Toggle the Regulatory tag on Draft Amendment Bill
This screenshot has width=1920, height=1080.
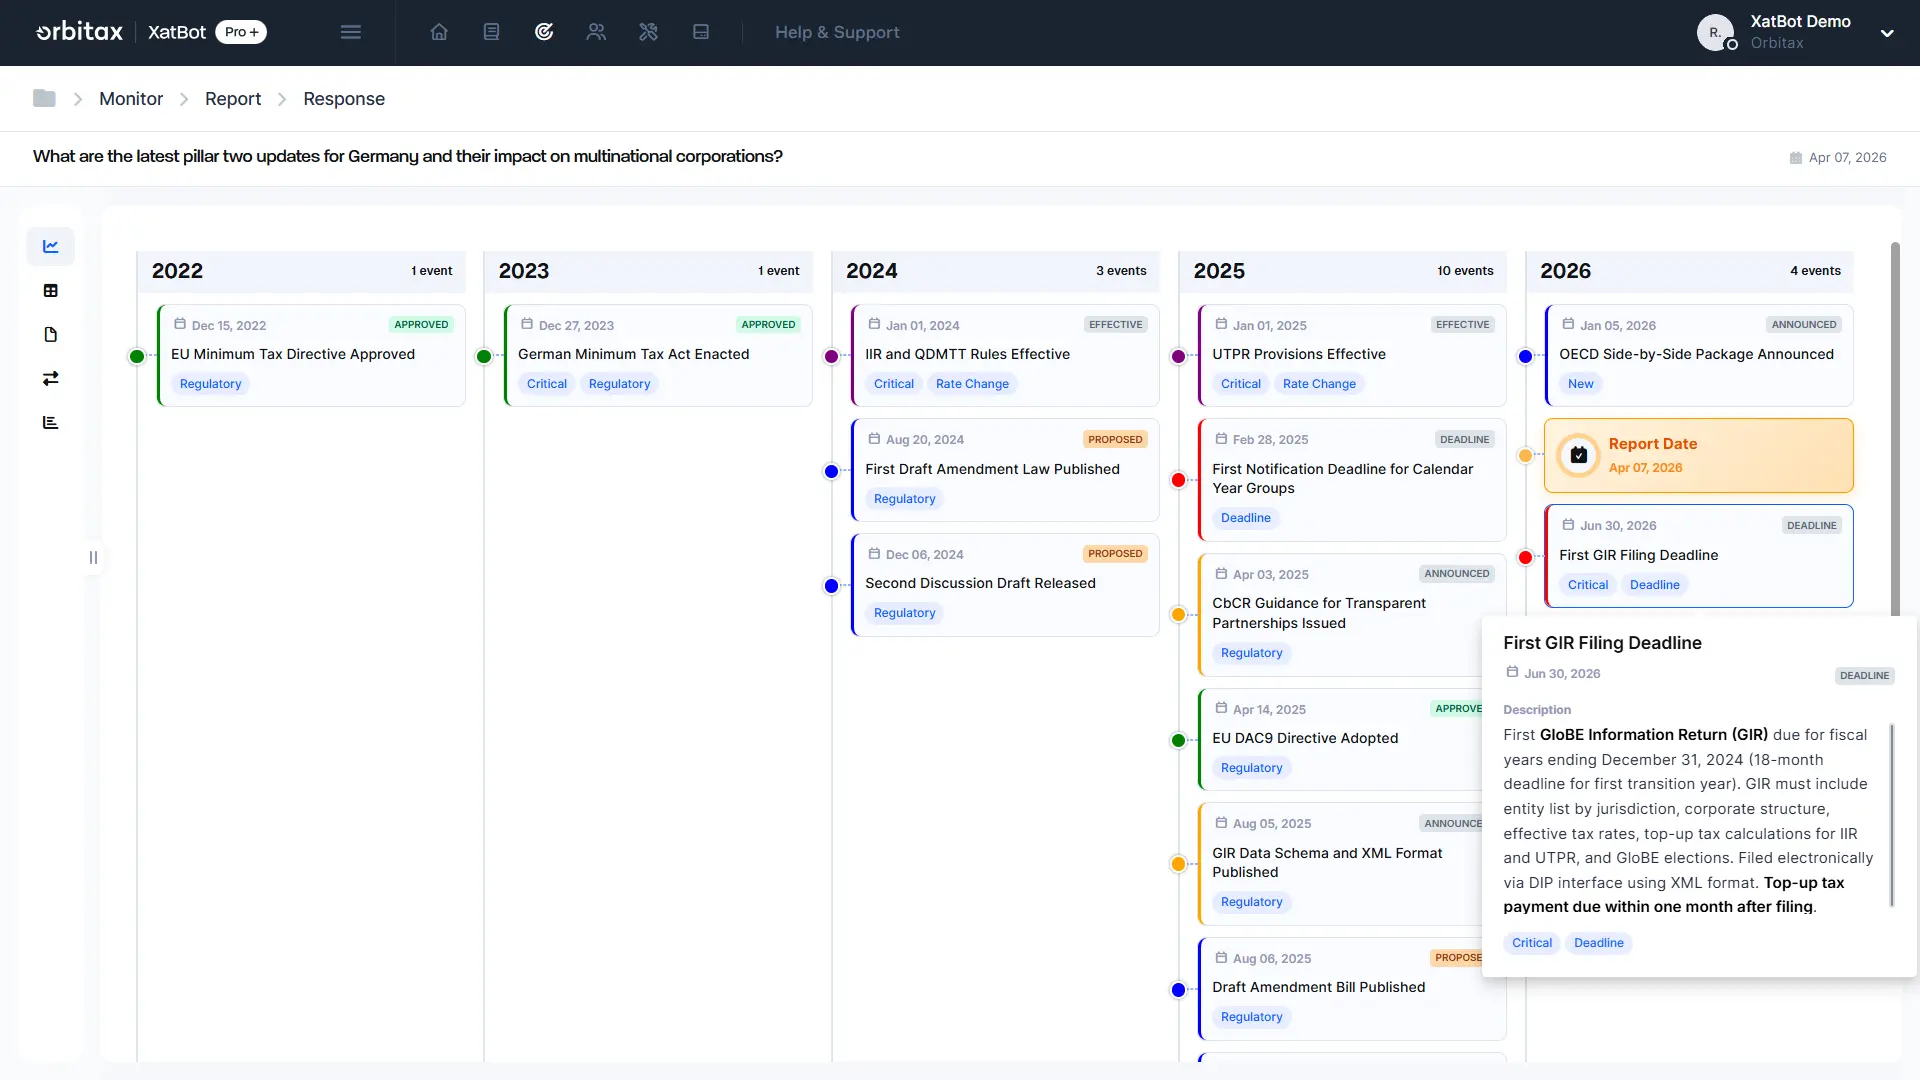coord(1251,1017)
